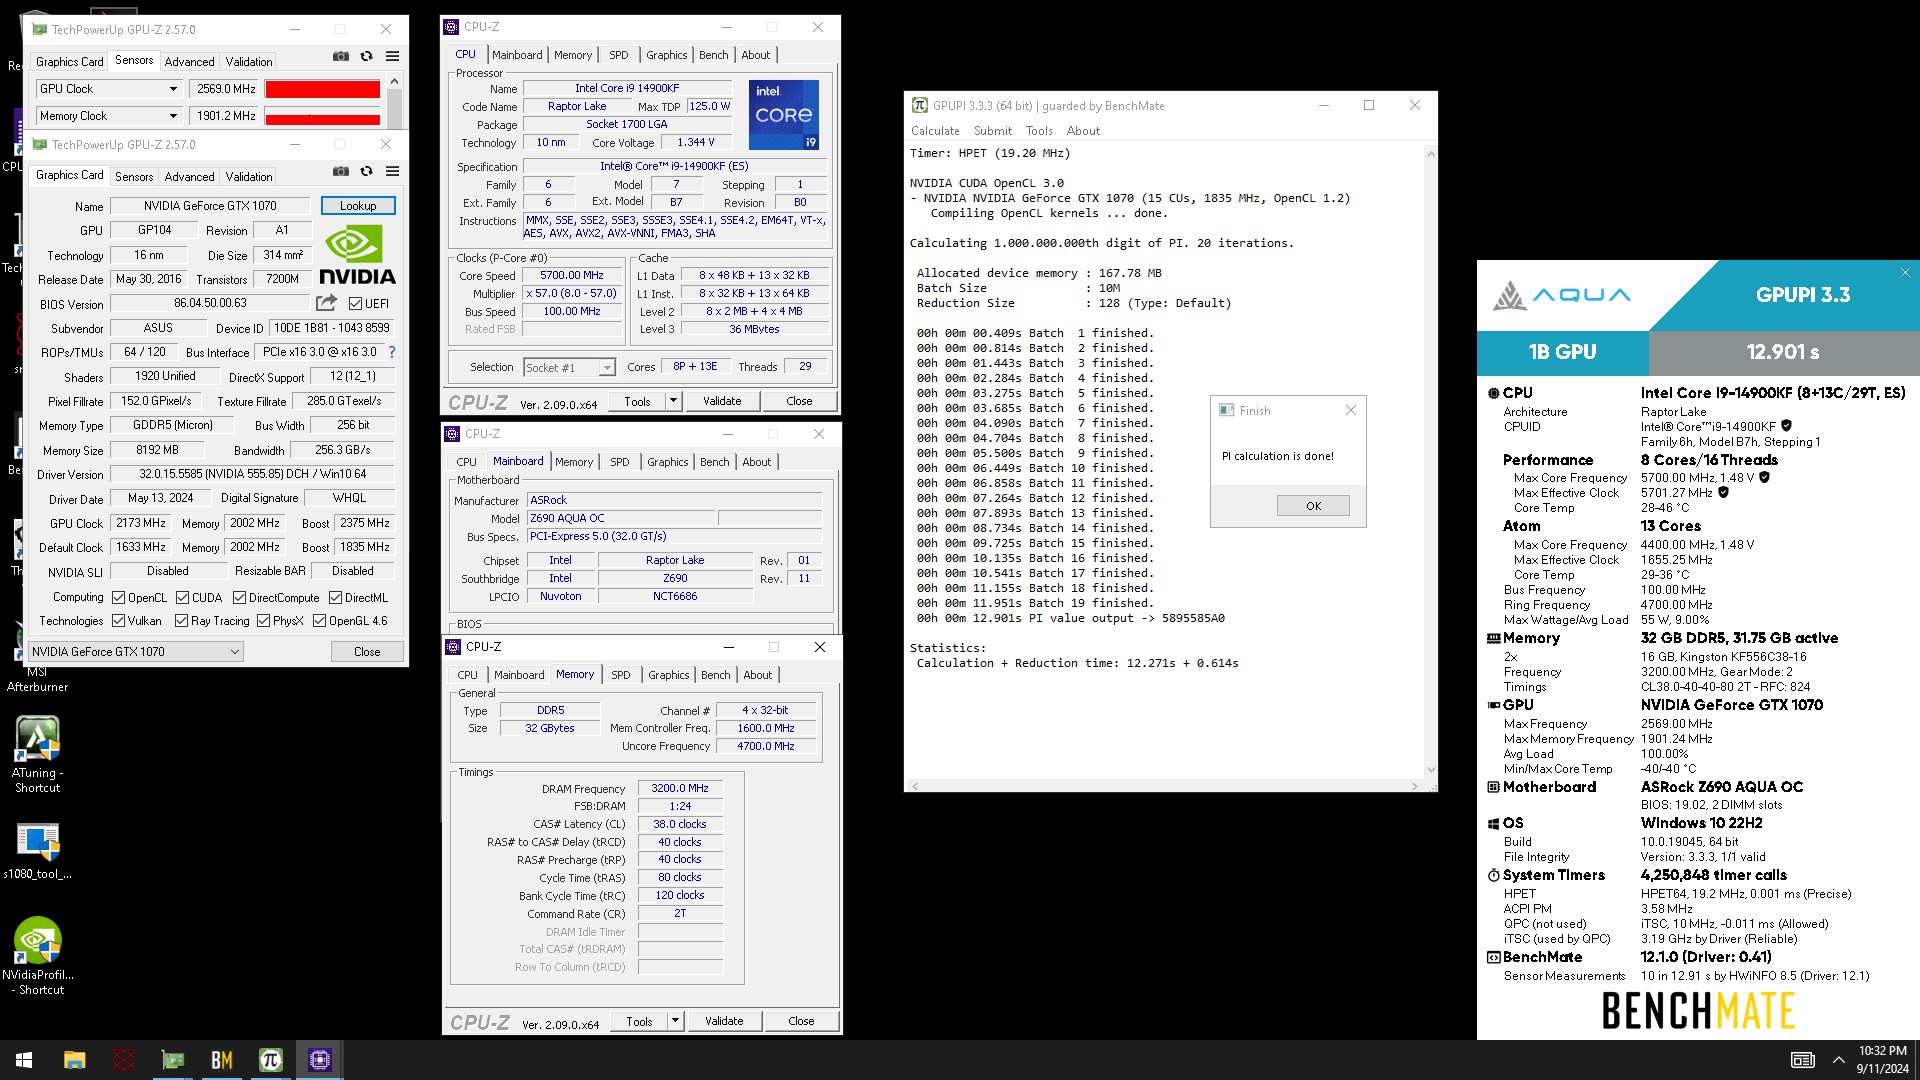Image resolution: width=1920 pixels, height=1080 pixels.
Task: Toggle CUDA checkbox in GPU-Z
Action: click(182, 598)
